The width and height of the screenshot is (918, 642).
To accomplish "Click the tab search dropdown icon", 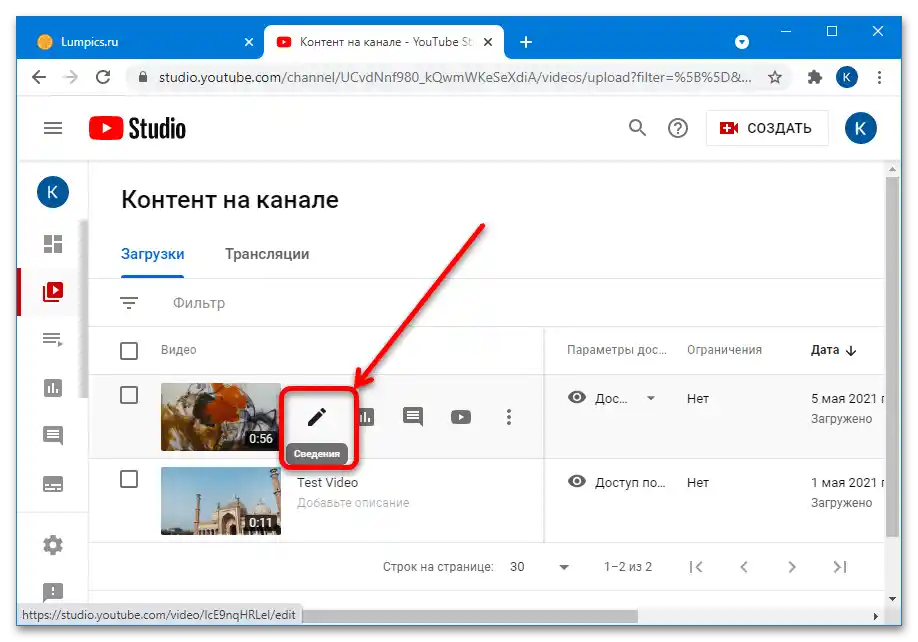I will tap(742, 42).
